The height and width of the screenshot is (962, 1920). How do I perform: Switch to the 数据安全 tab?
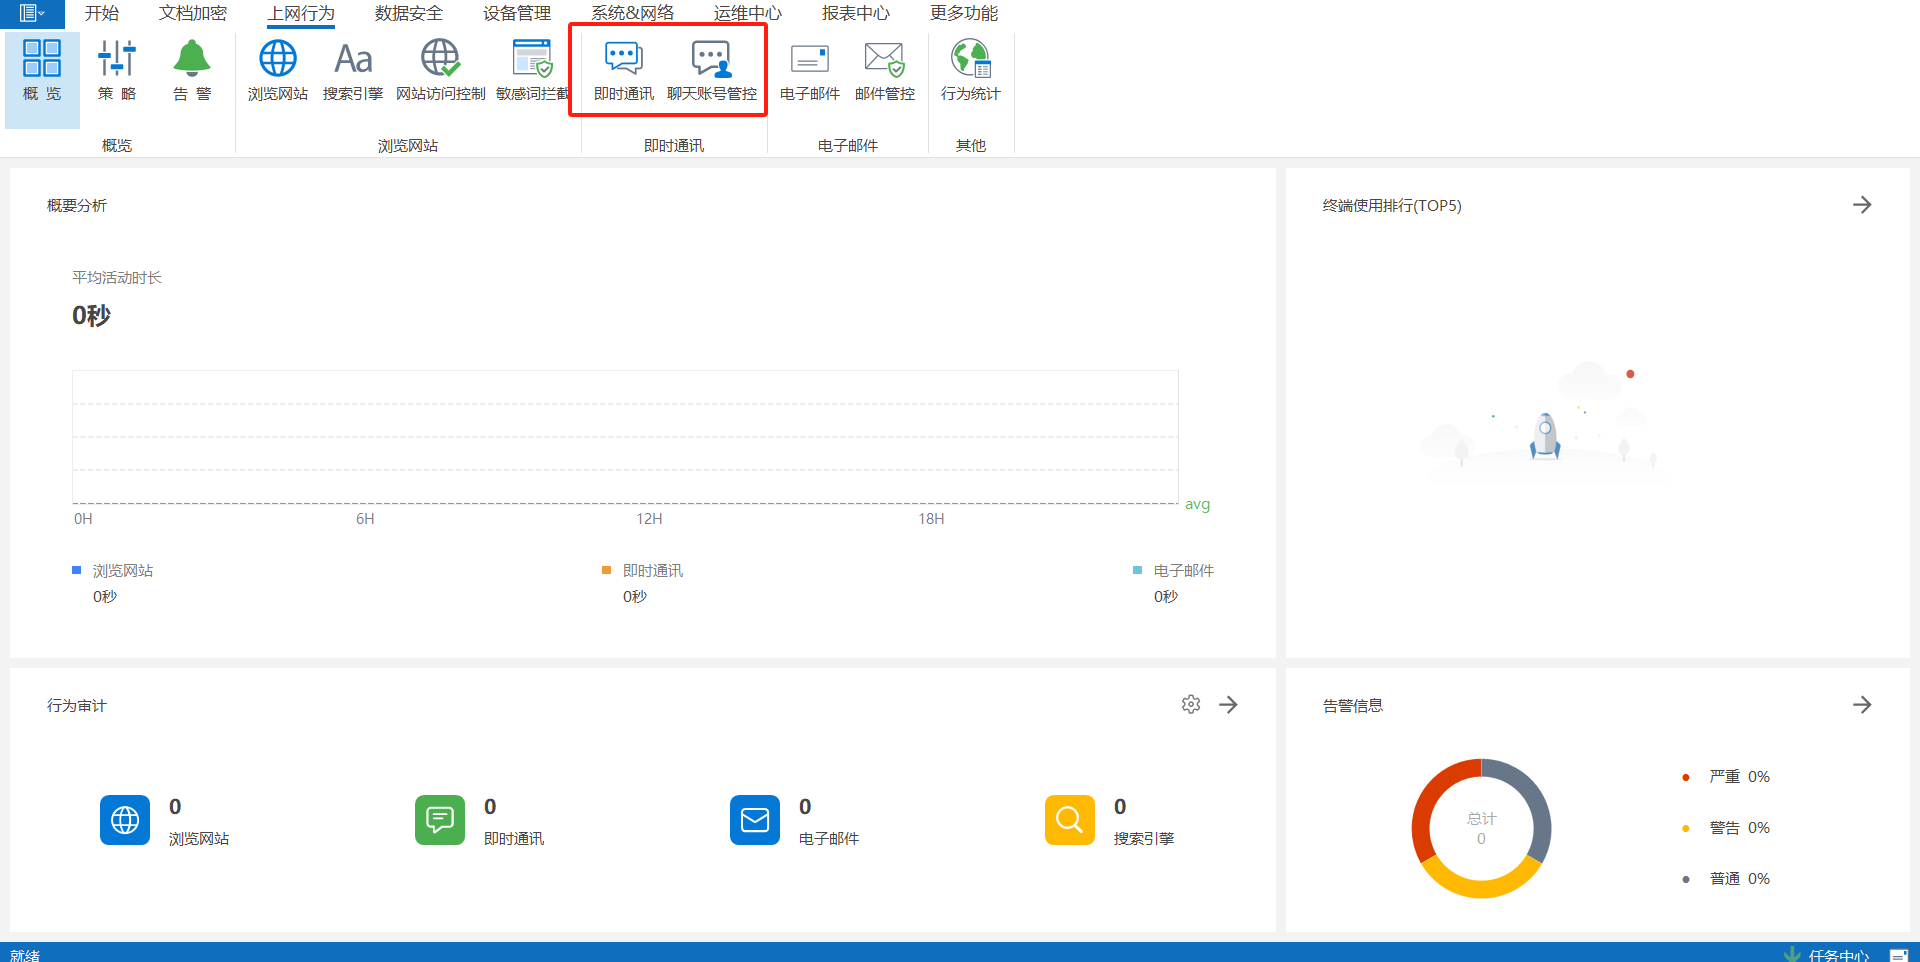(408, 13)
